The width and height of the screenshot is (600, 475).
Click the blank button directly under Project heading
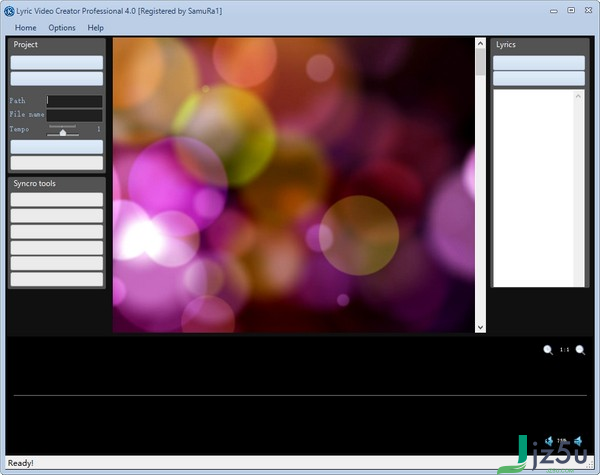[57, 62]
